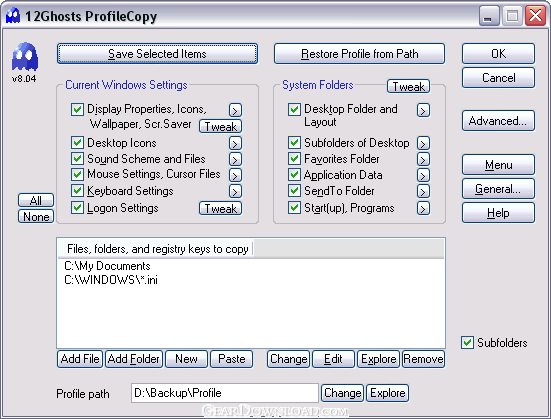
Task: Click Change next to Profile path
Action: point(343,393)
